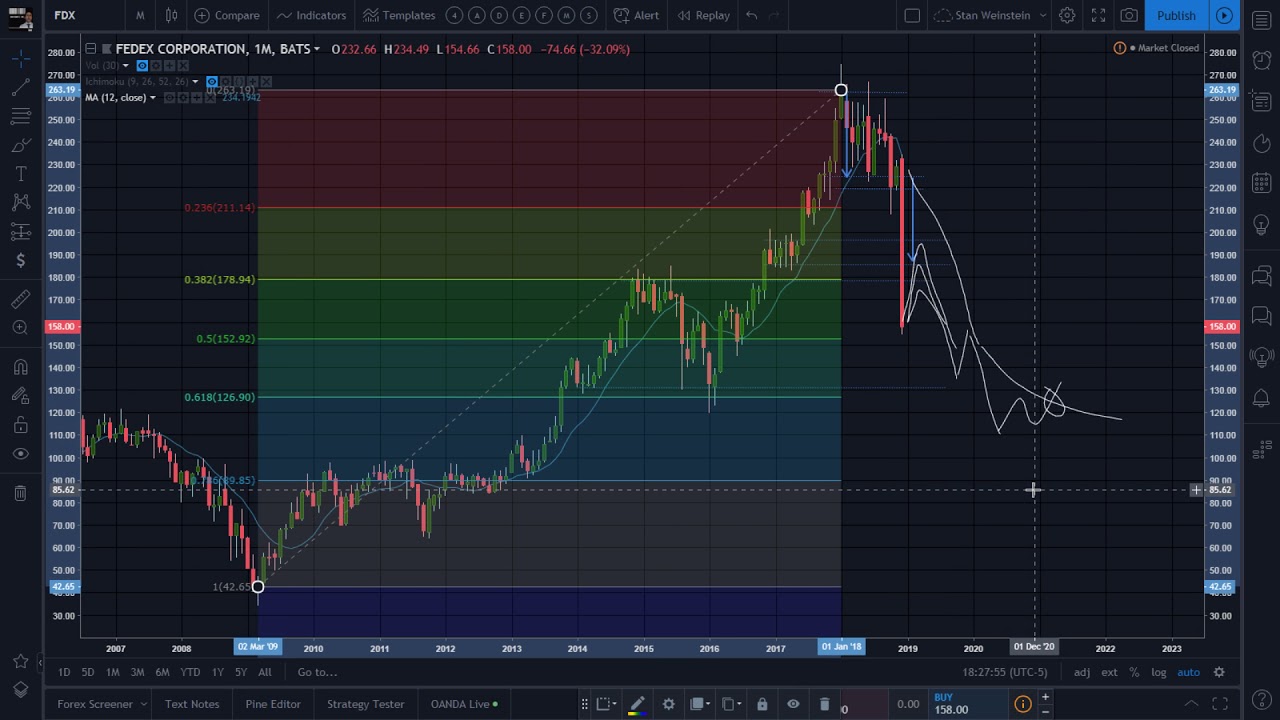Image resolution: width=1280 pixels, height=720 pixels.
Task: Select the 1D time range
Action: tap(64, 672)
